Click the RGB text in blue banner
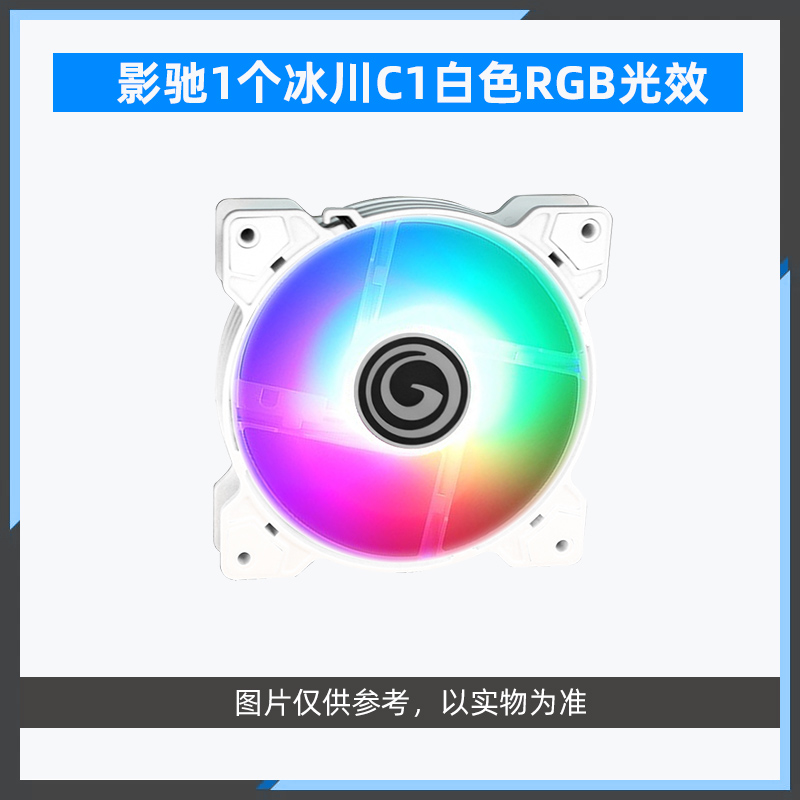 pyautogui.click(x=570, y=83)
